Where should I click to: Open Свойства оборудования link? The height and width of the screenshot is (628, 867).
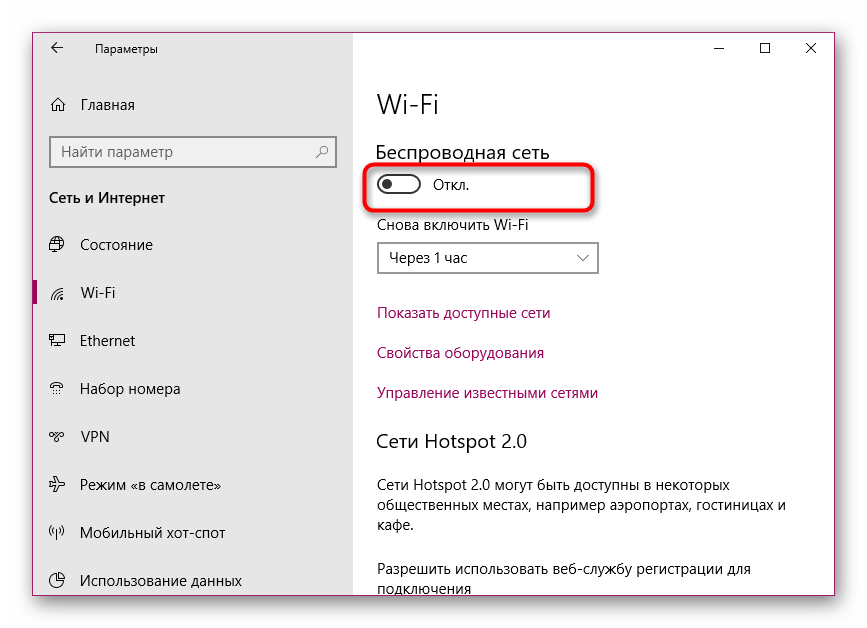click(460, 353)
